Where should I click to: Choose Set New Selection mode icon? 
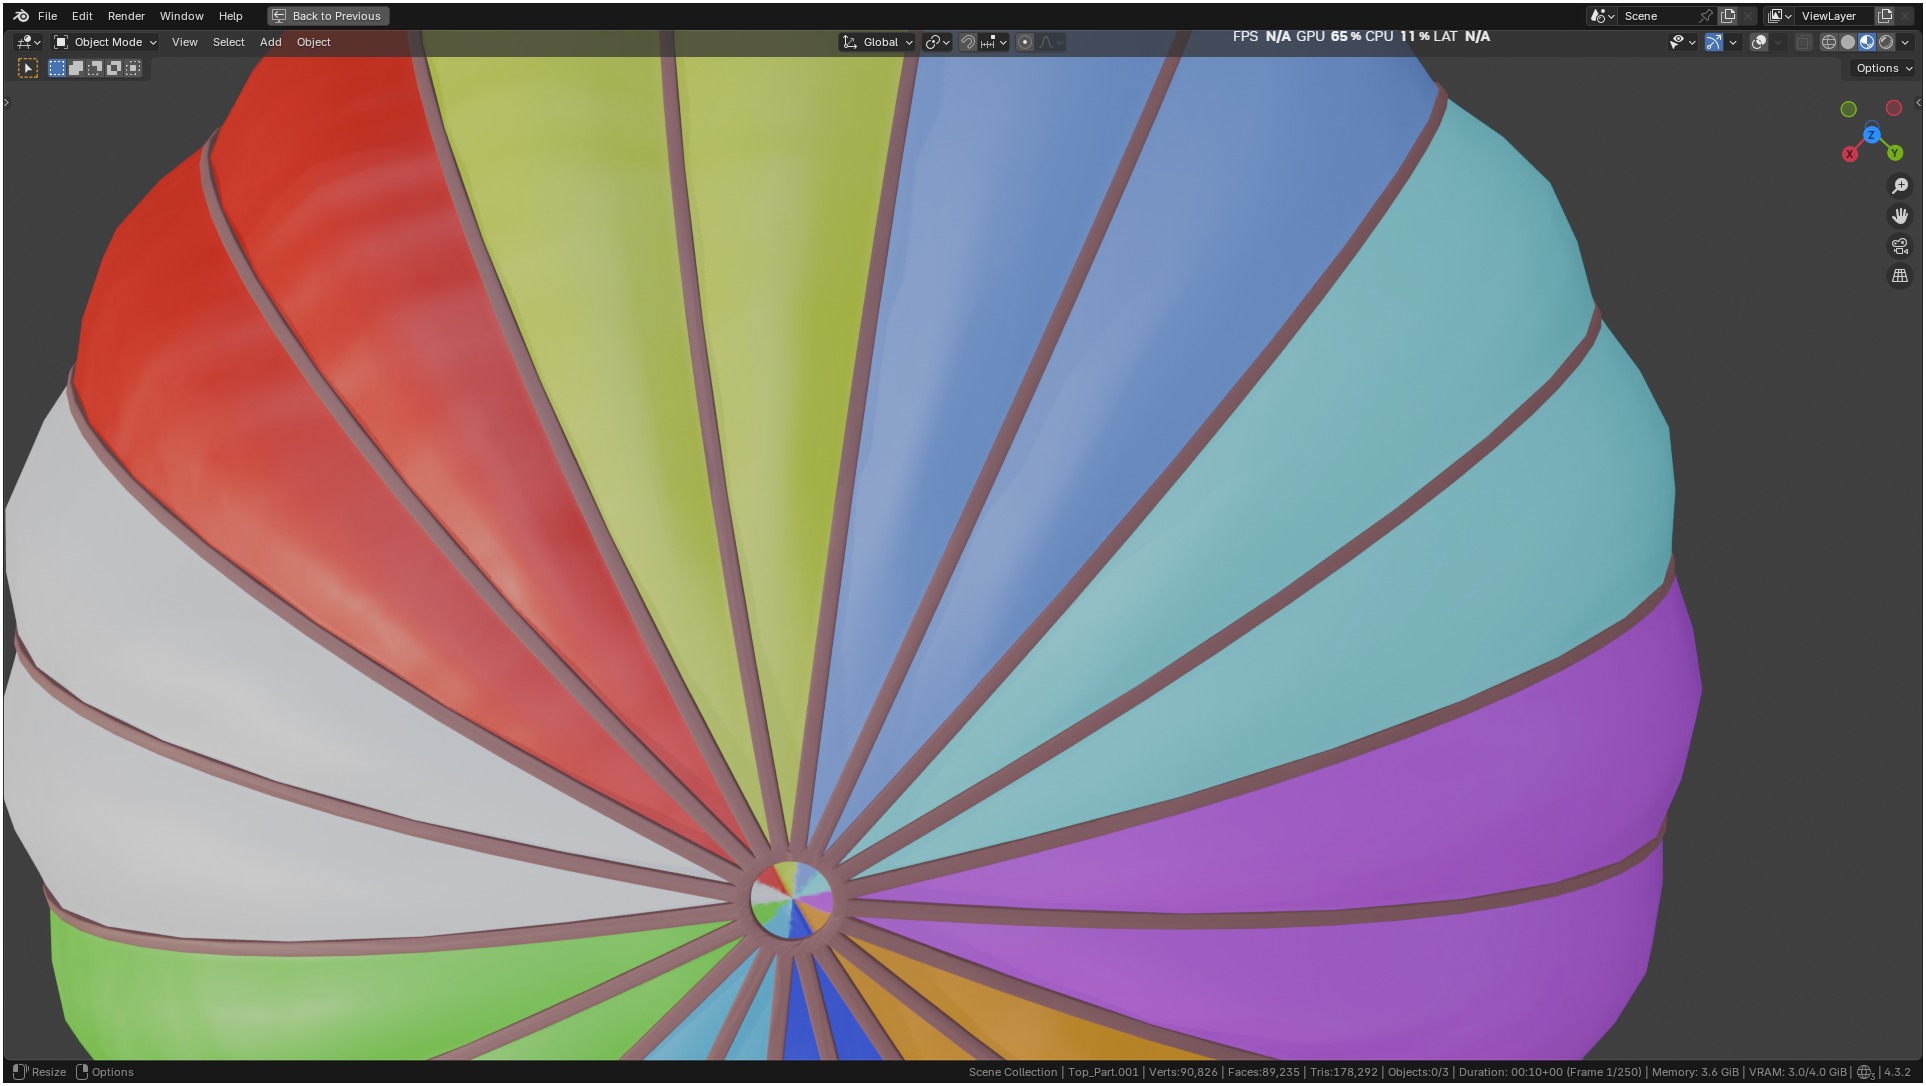57,68
